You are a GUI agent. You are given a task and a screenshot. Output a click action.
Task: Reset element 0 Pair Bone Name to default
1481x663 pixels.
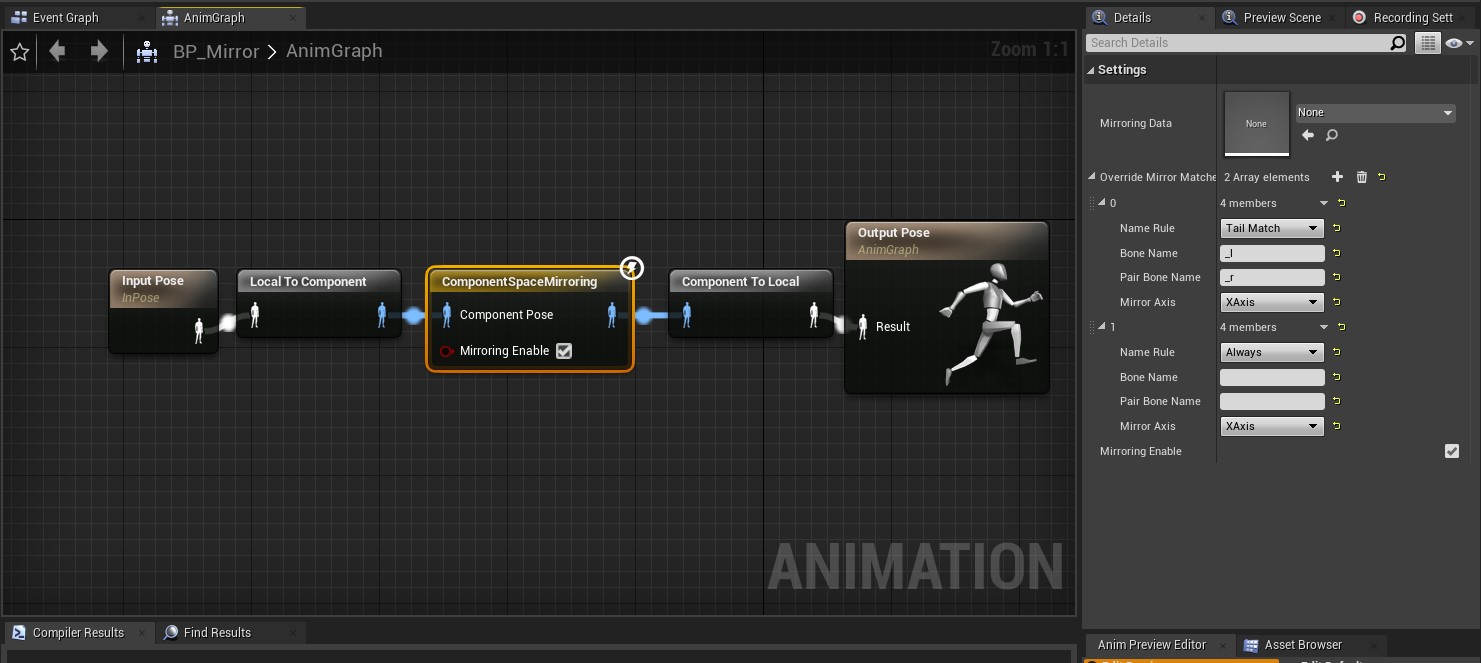(1336, 277)
